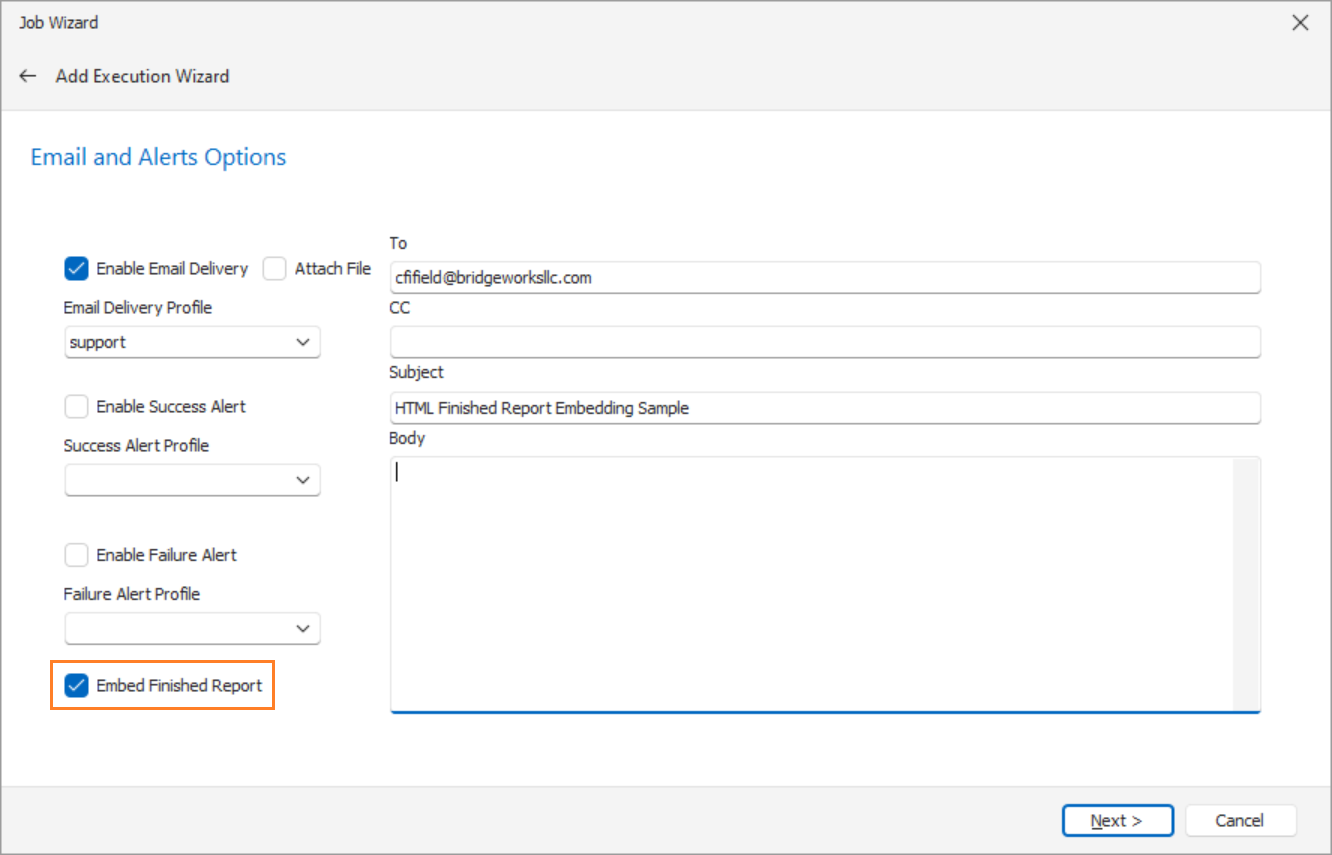This screenshot has width=1332, height=855.
Task: Toggle Embed Finished Report checkbox
Action: [x=76, y=685]
